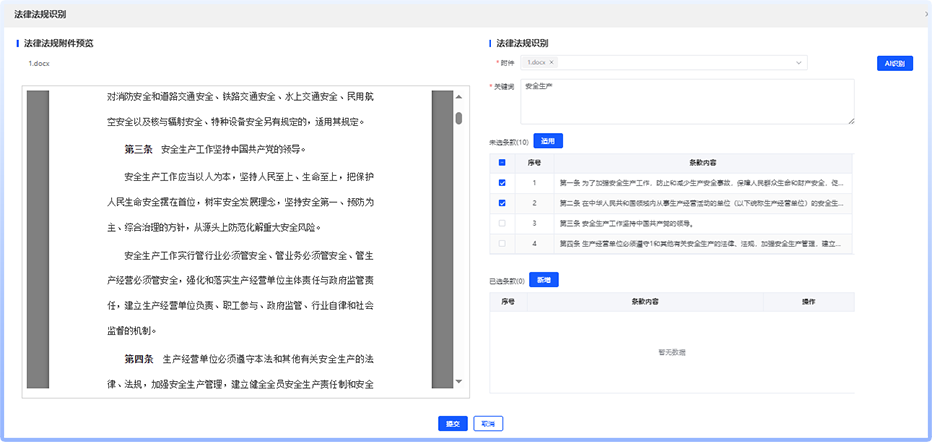Check the checkbox for row 4 第四条
This screenshot has height=442, width=932.
[502, 244]
